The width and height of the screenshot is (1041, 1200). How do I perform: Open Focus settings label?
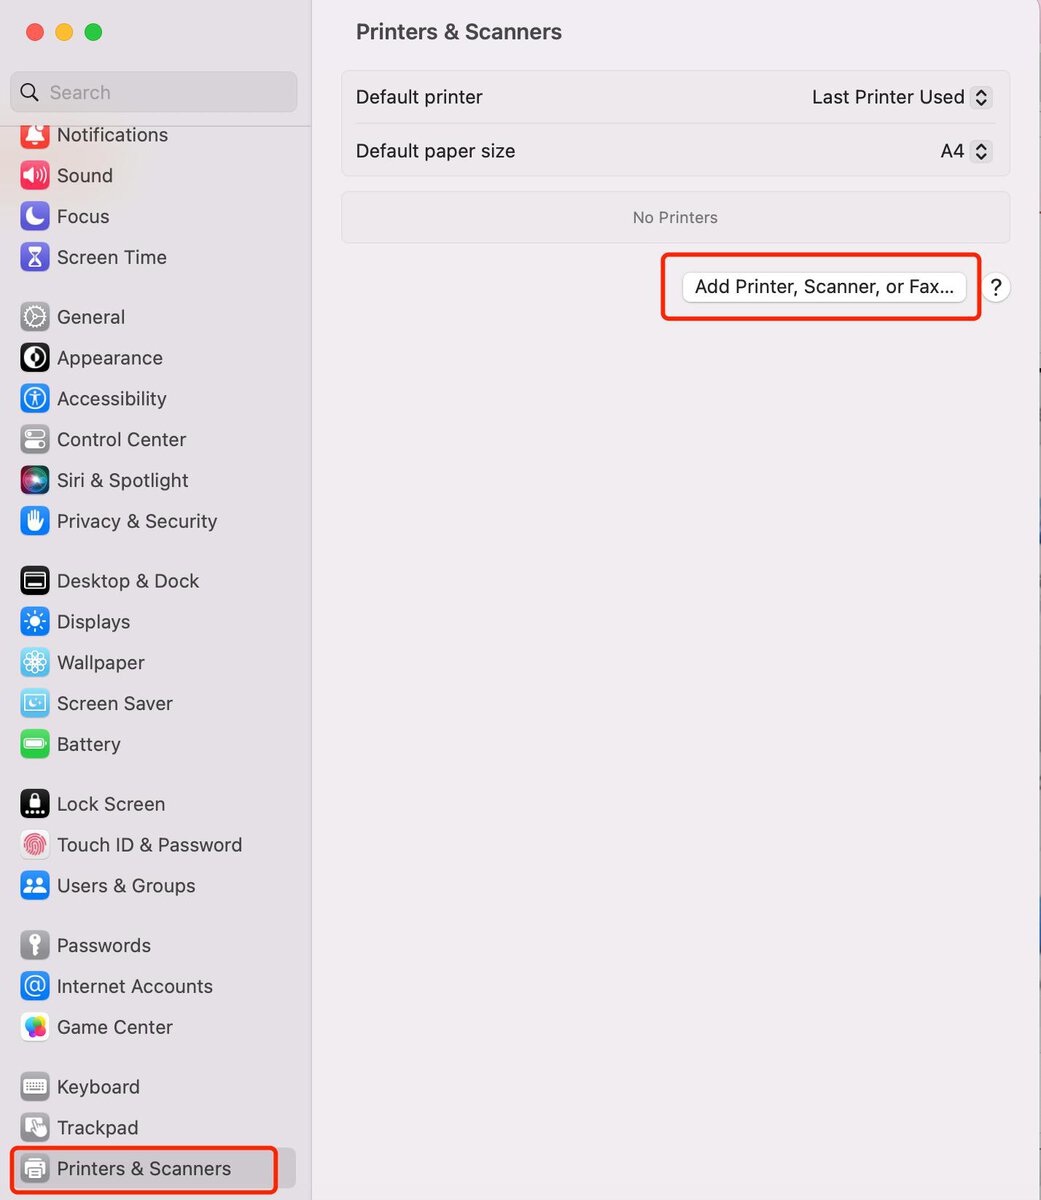click(x=83, y=217)
